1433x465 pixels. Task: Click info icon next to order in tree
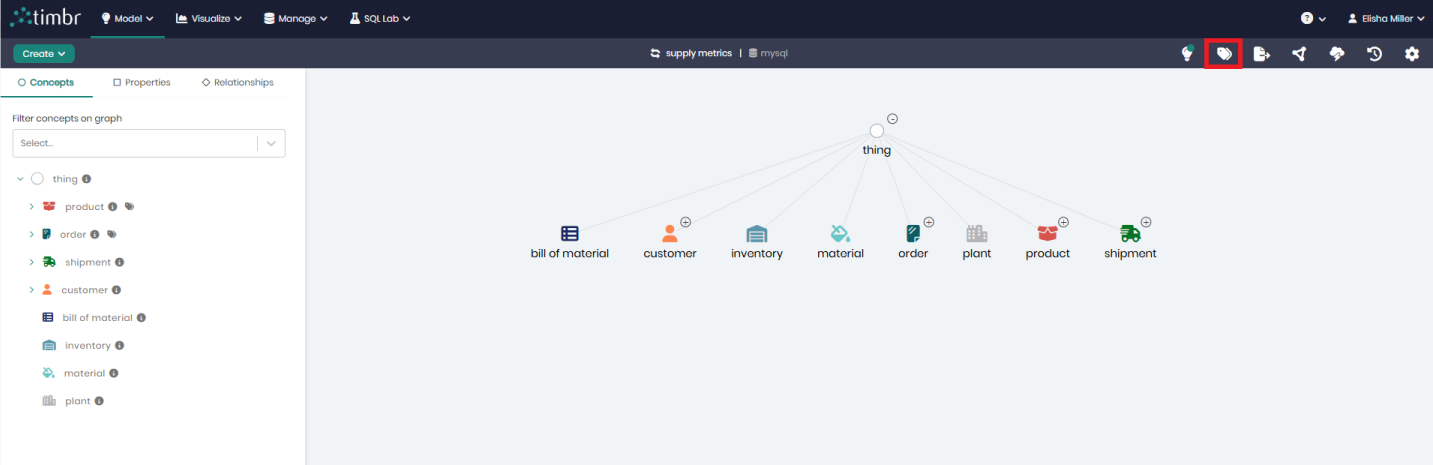[x=95, y=235]
